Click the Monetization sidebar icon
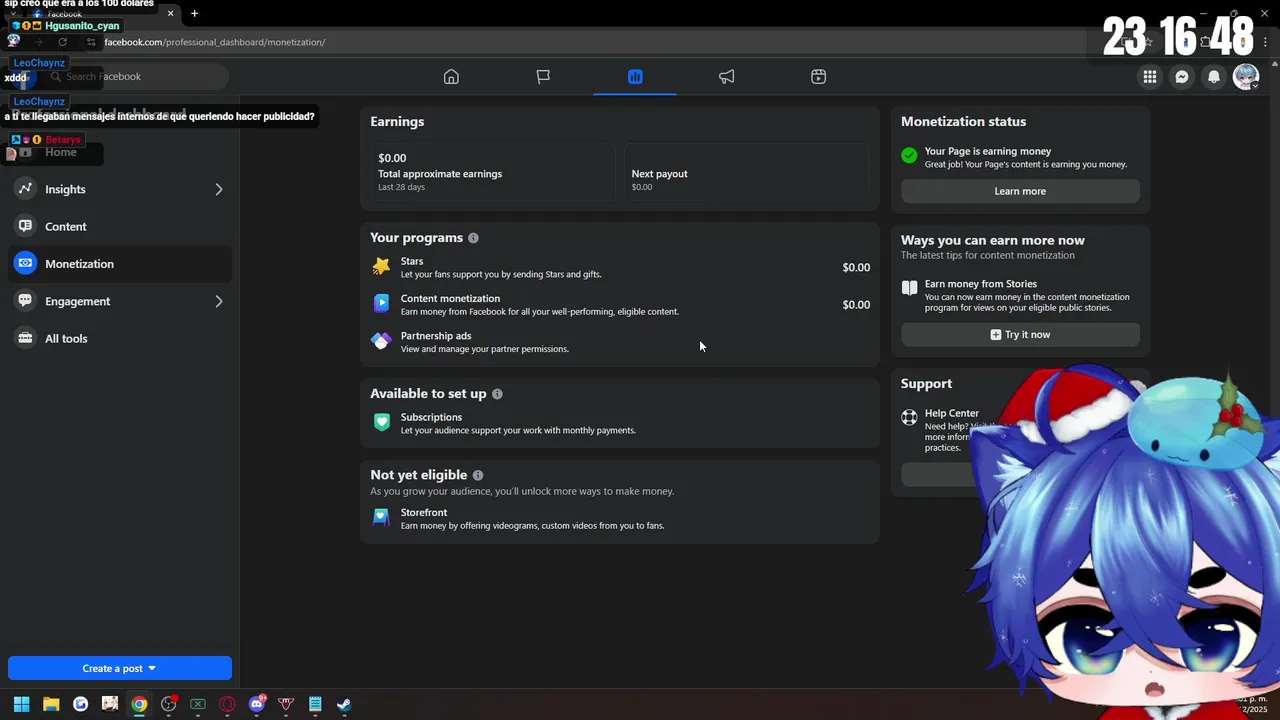Image resolution: width=1280 pixels, height=720 pixels. [x=25, y=264]
